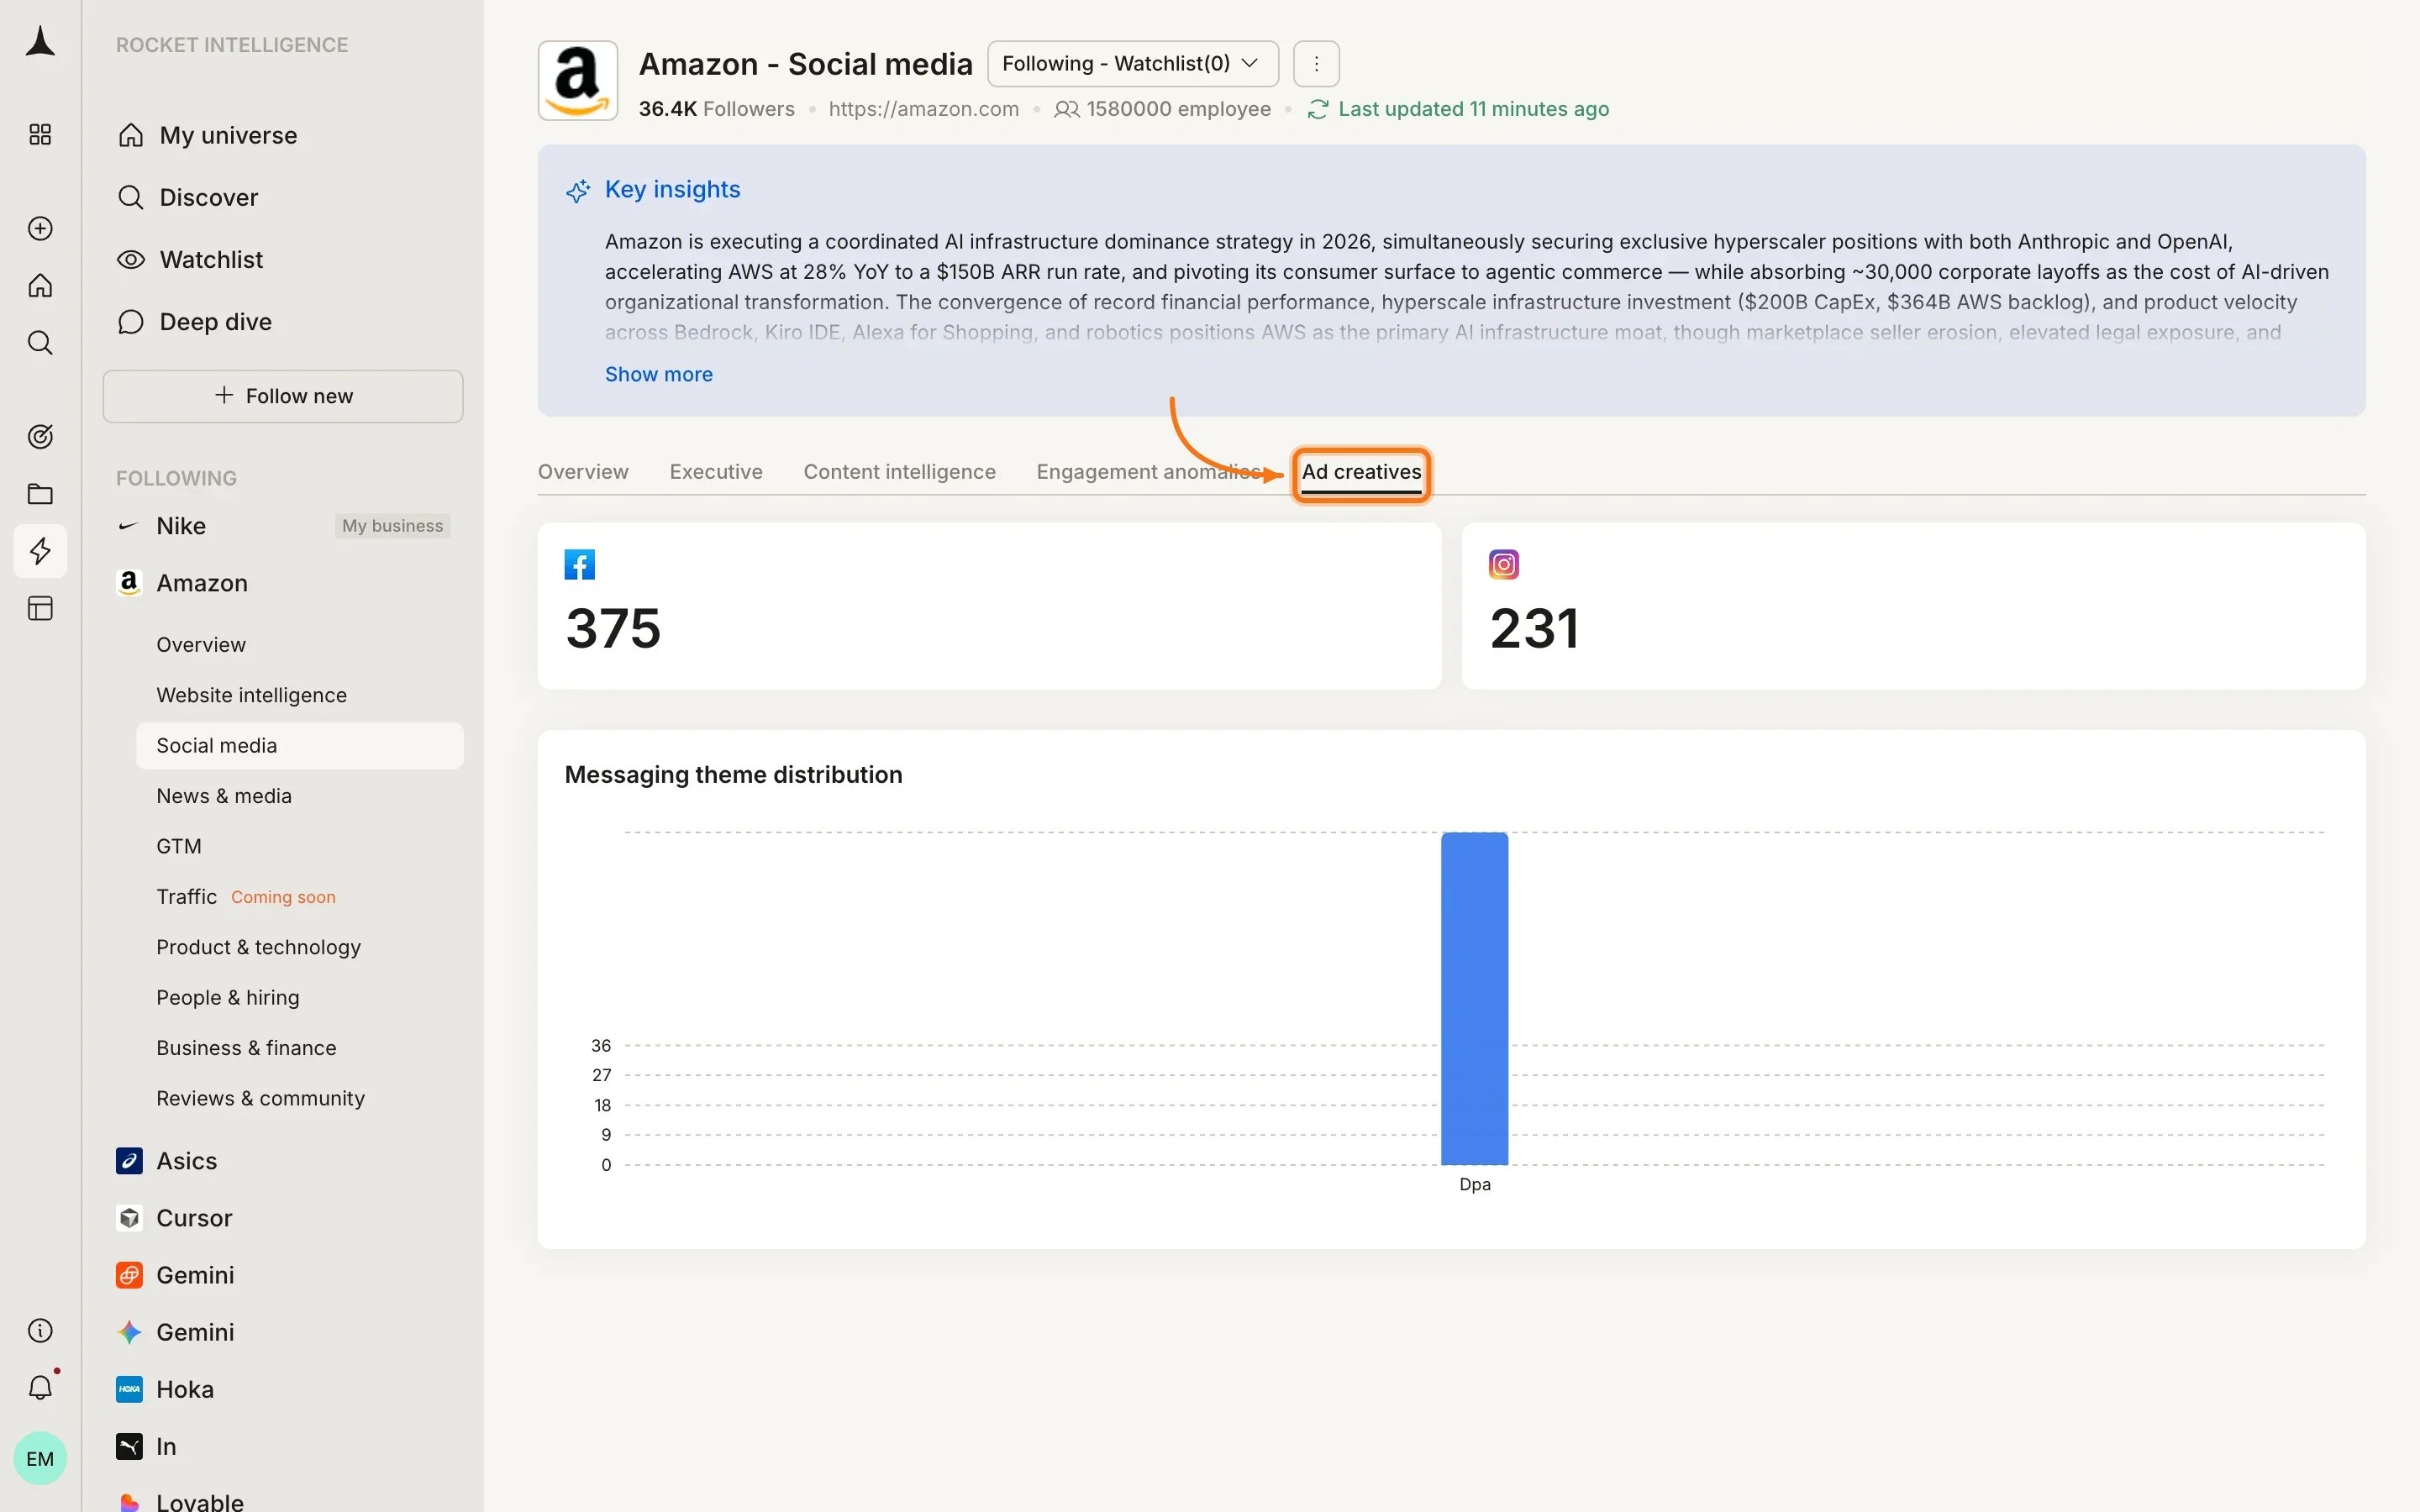Switch to the Executive tab

click(x=716, y=472)
